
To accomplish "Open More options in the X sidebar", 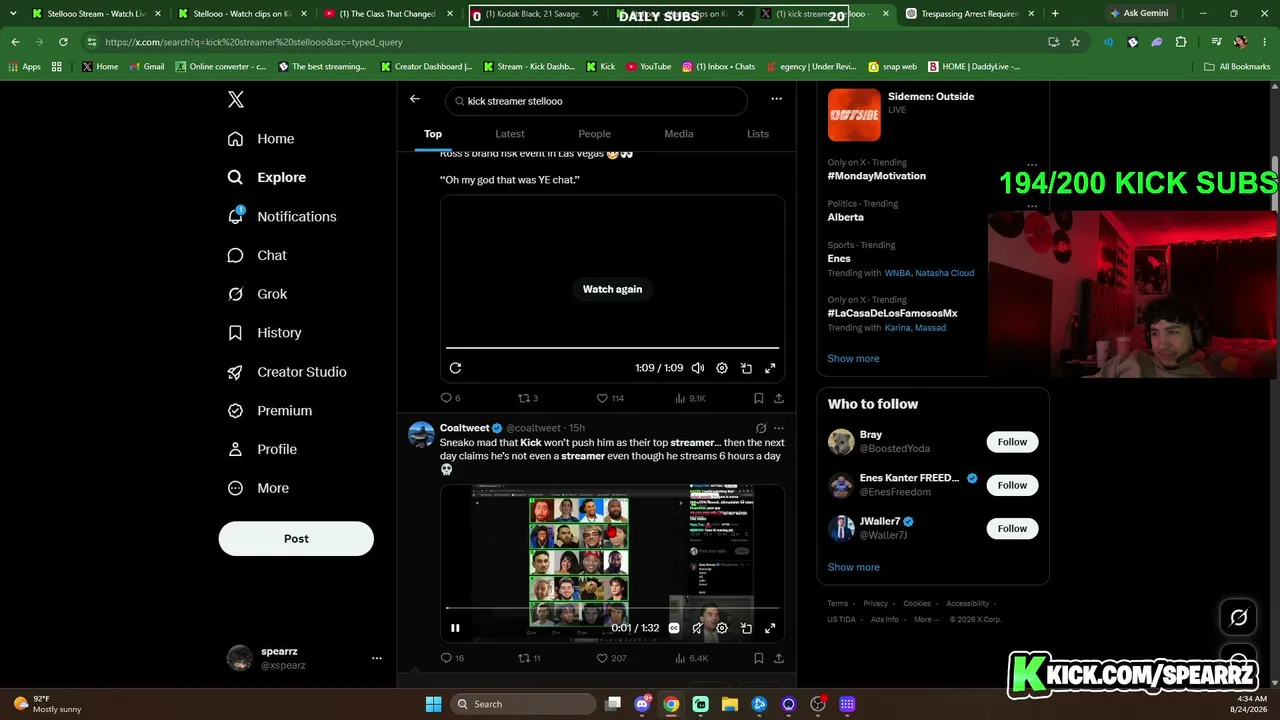I will 258,488.
